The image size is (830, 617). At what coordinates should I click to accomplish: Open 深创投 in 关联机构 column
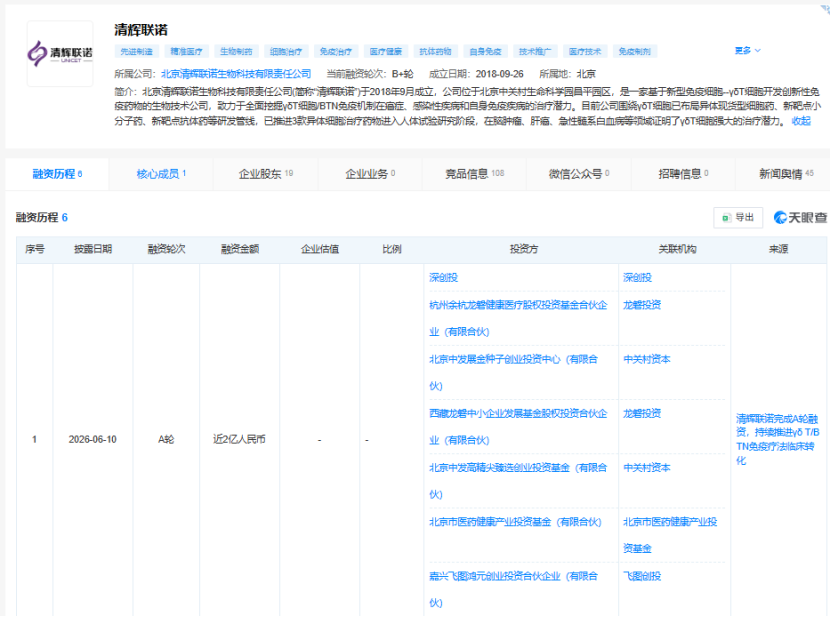coord(637,278)
